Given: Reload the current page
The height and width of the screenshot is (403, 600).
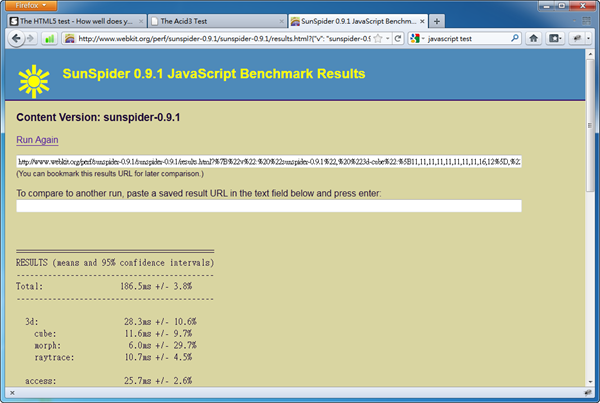Looking at the screenshot, I should tap(398, 39).
